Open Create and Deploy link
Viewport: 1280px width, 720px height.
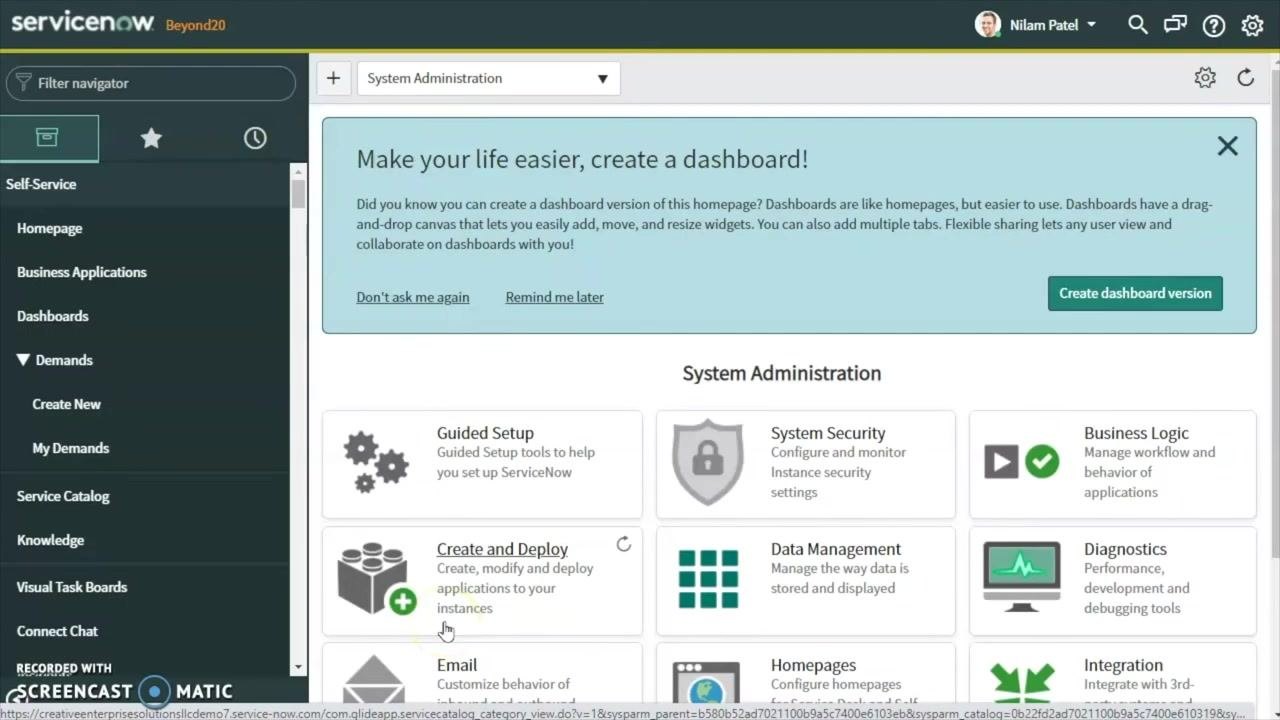point(502,549)
